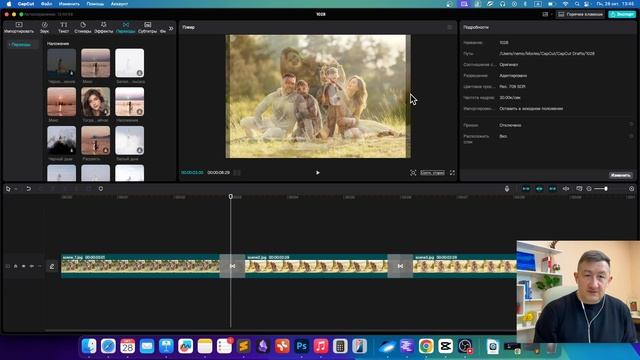Click the info icon beside Прокси row

631,124
